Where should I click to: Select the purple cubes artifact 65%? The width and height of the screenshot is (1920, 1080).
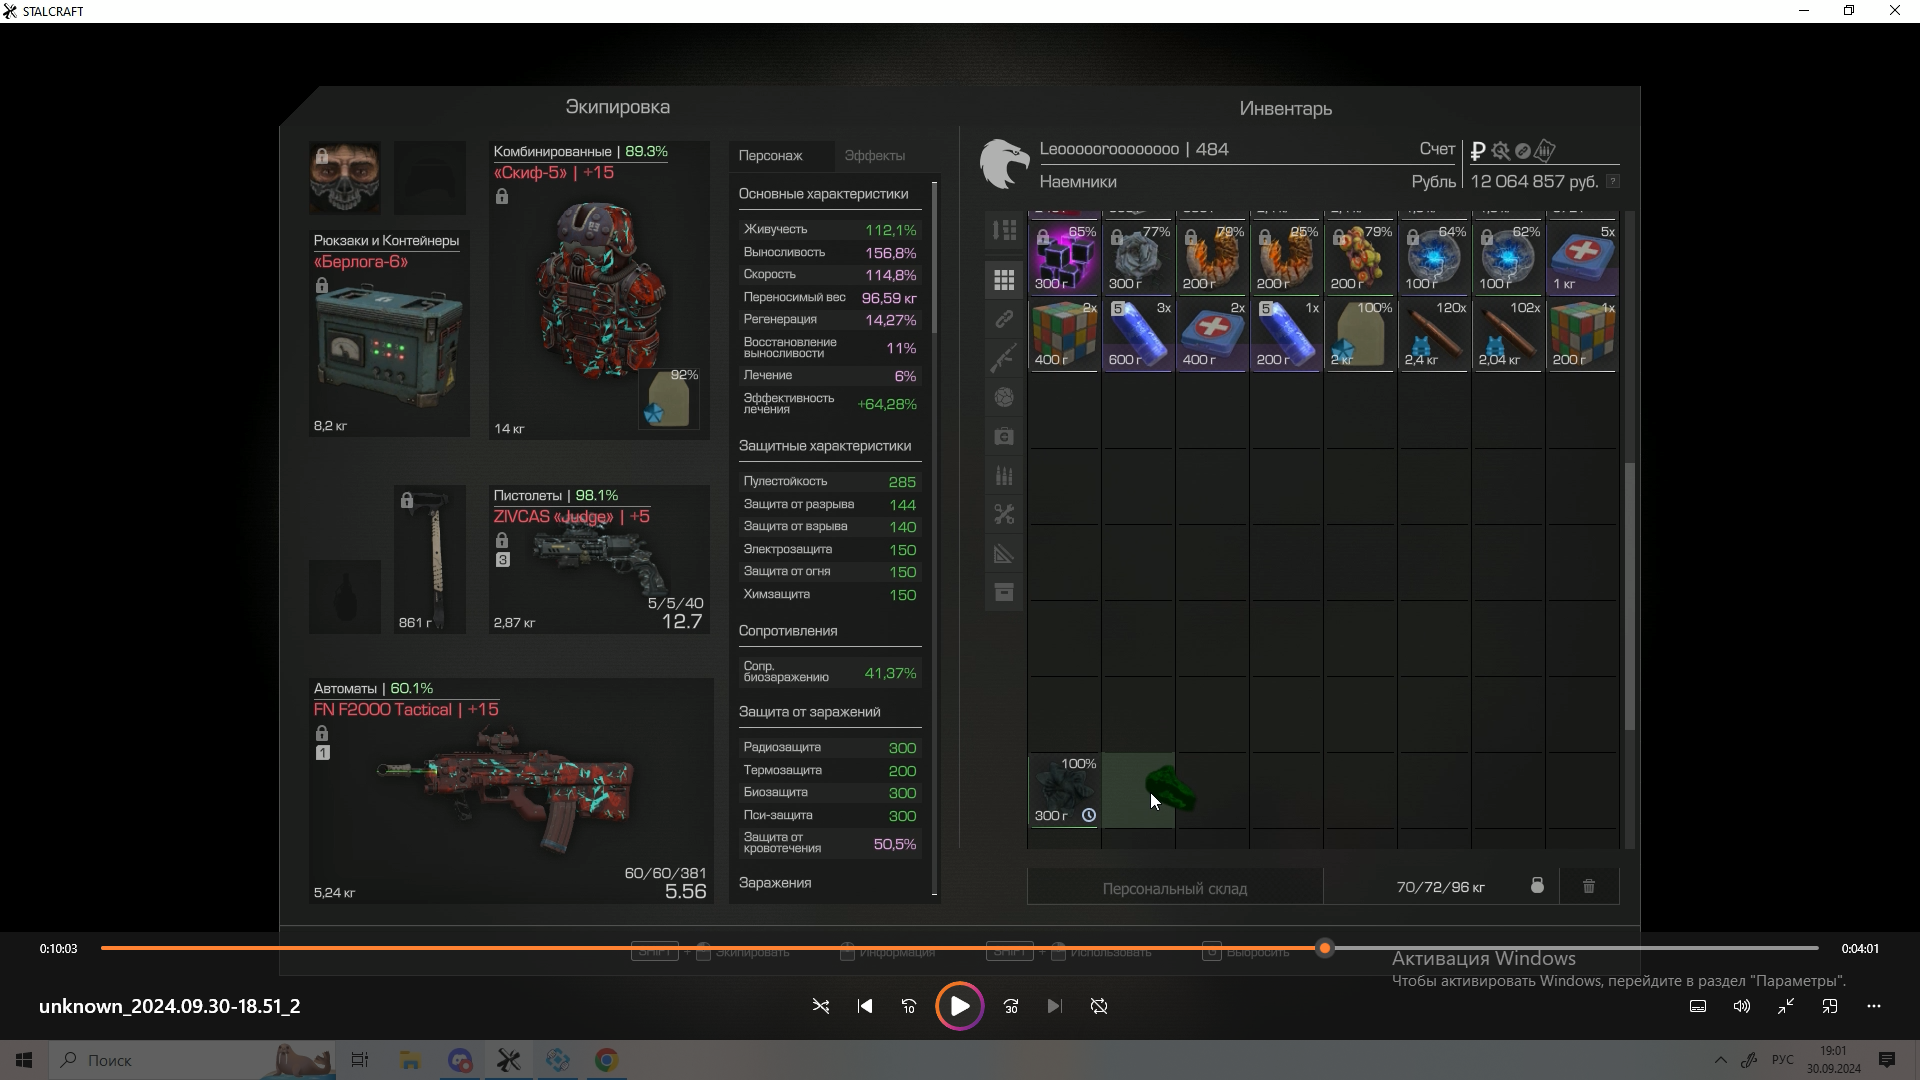pyautogui.click(x=1064, y=257)
